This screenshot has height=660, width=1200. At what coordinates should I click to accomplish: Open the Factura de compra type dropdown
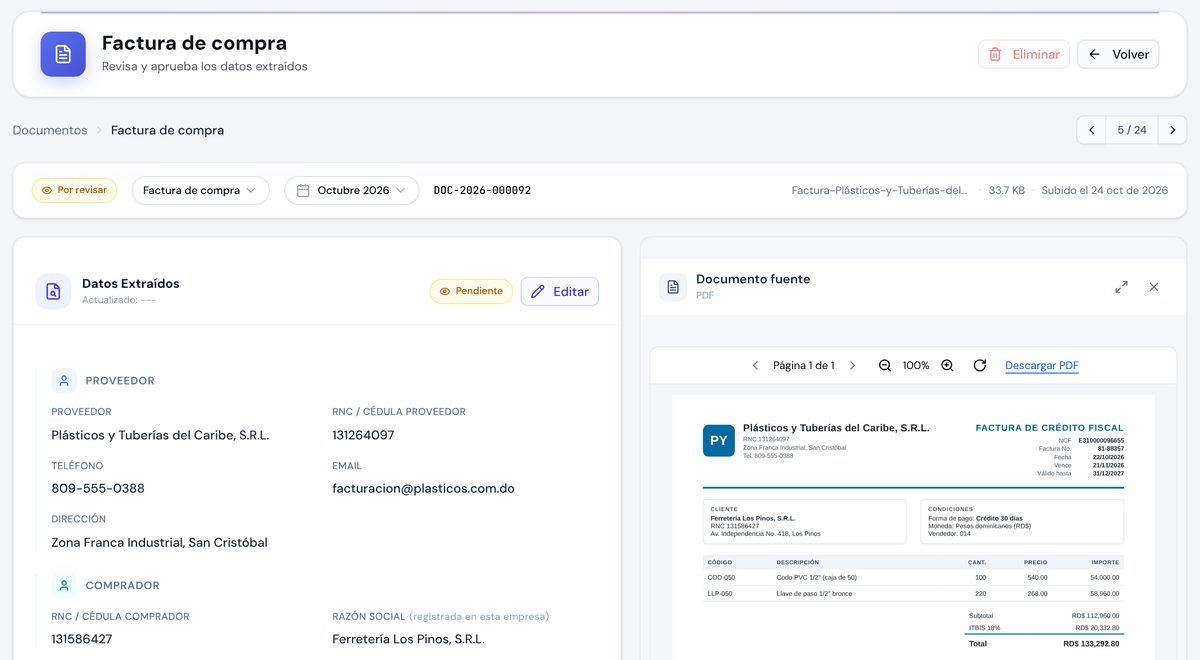click(200, 190)
